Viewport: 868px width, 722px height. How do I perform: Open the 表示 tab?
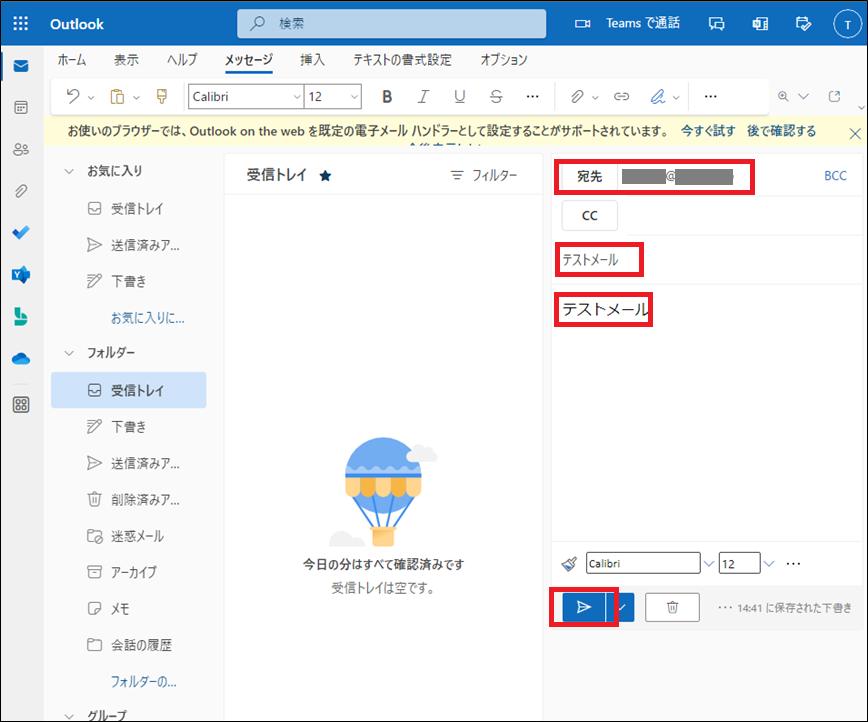(x=126, y=60)
